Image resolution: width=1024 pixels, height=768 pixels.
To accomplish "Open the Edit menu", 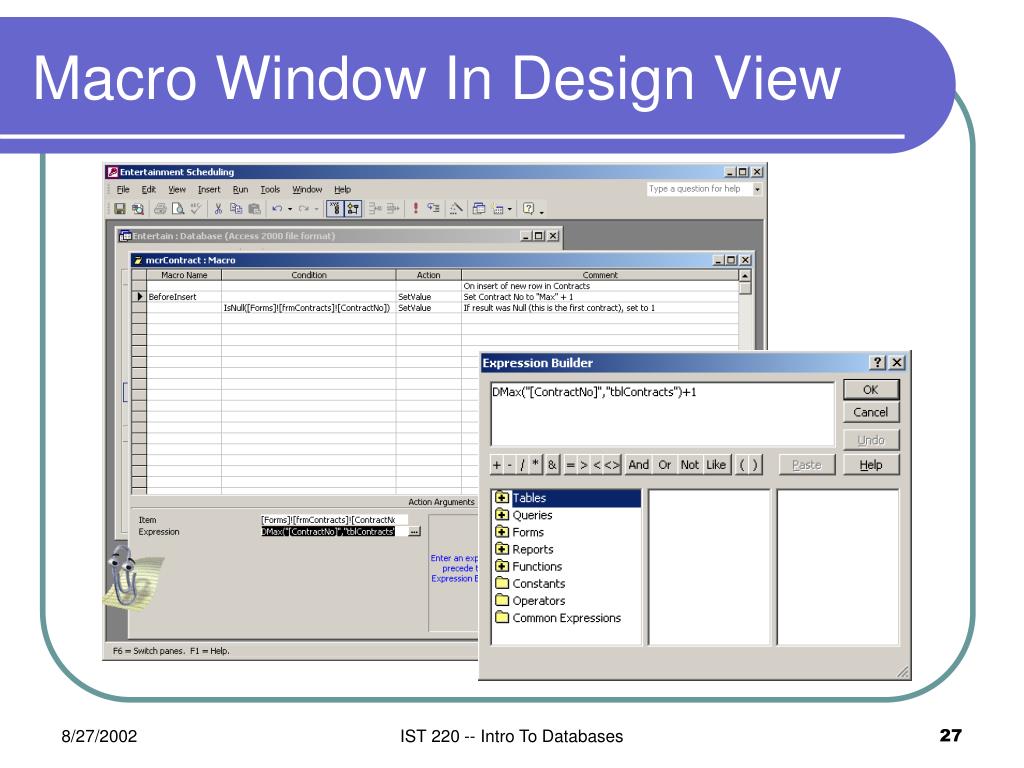I will 149,189.
